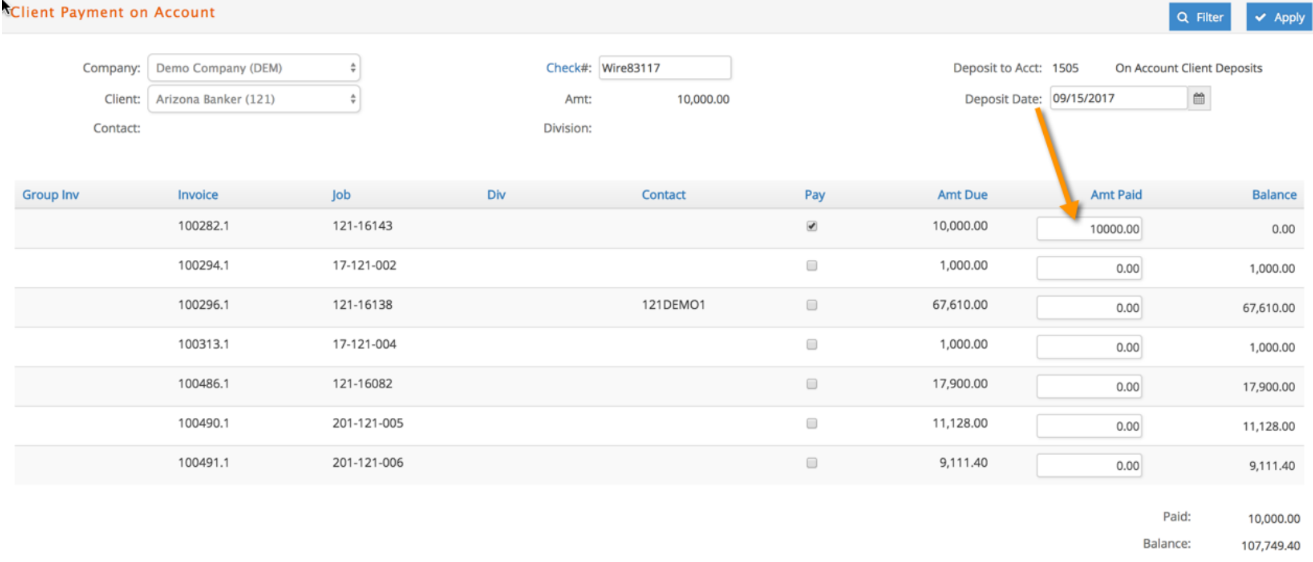
Task: Sort by the Contact column header
Action: point(664,195)
